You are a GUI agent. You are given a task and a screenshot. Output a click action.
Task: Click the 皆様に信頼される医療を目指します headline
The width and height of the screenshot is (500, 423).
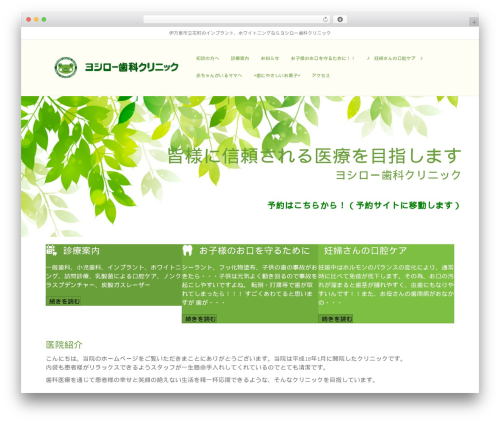(x=314, y=156)
